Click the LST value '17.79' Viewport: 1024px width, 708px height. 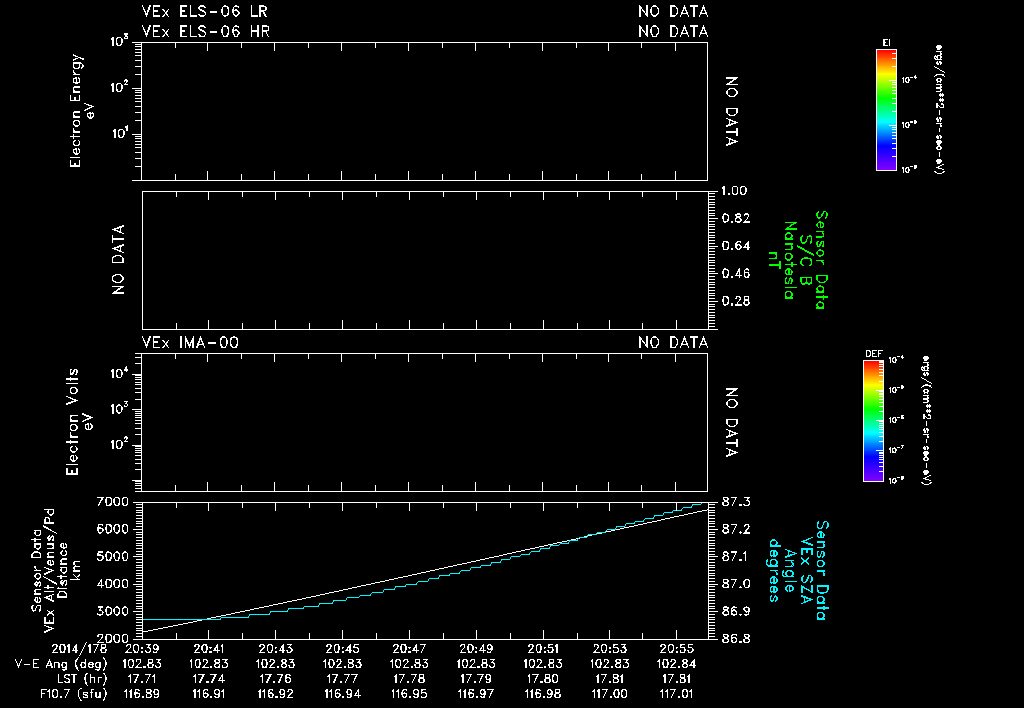[x=476, y=679]
